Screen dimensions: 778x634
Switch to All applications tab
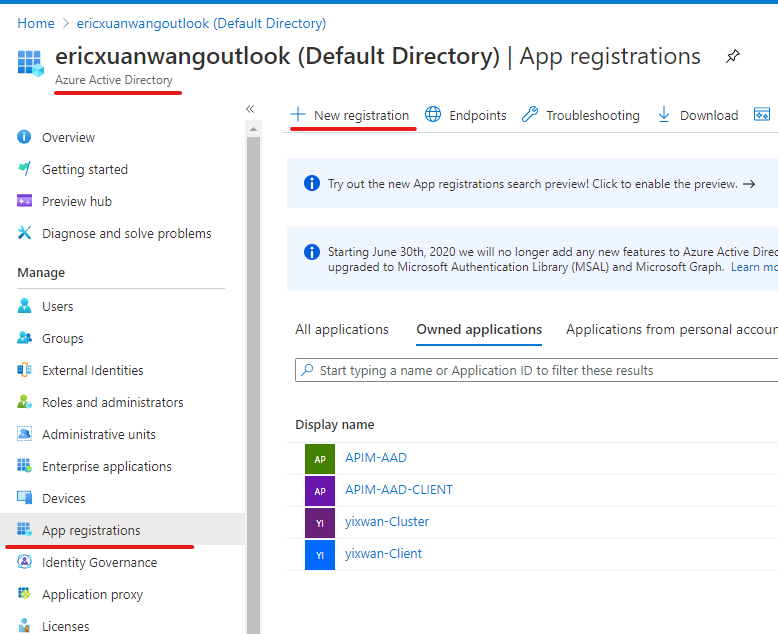click(x=342, y=329)
